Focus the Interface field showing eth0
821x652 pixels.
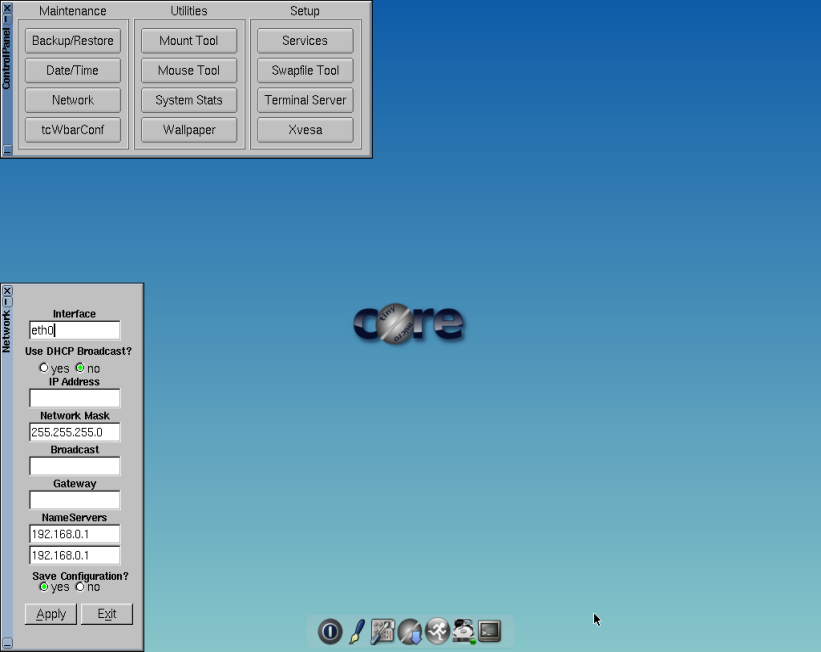pyautogui.click(x=74, y=330)
